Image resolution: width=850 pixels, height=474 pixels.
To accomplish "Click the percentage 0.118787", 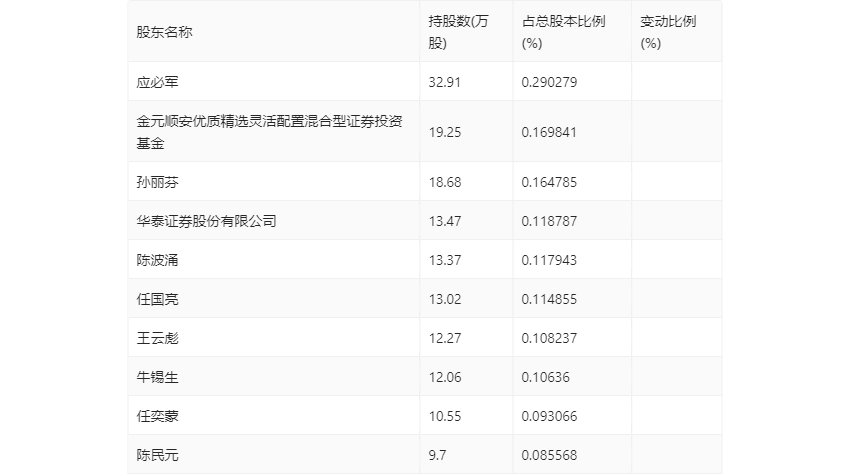I will click(x=549, y=221).
